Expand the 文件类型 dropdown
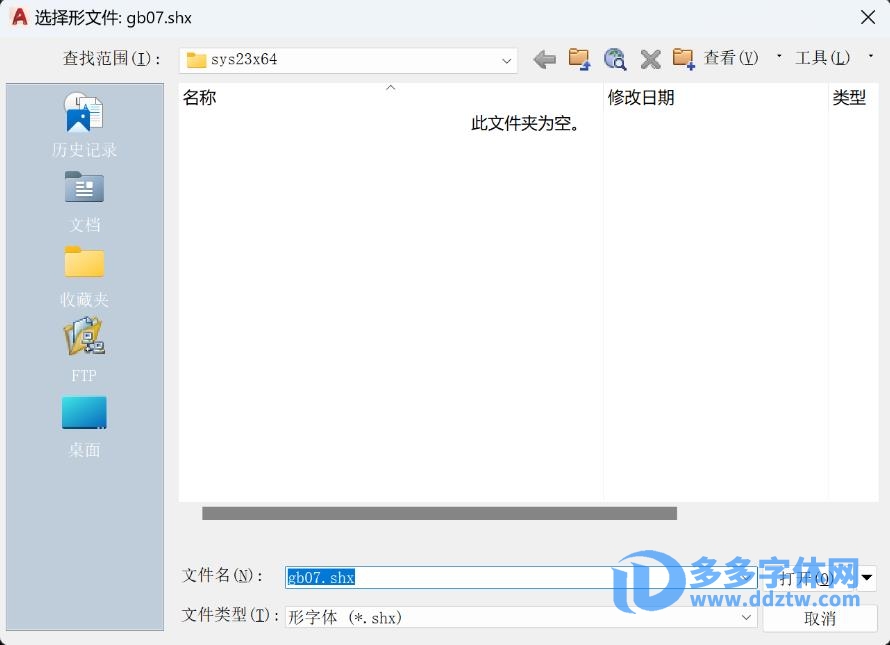Screen dimensions: 890x645 746,618
